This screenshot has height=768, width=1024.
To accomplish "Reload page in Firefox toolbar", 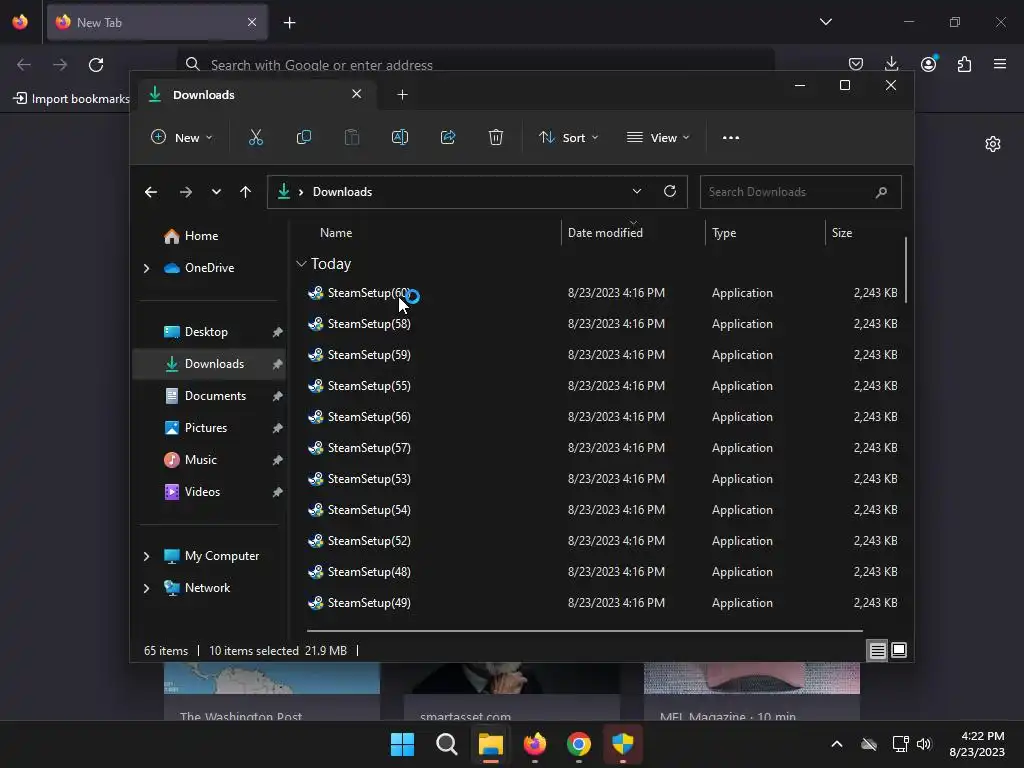I will (x=96, y=65).
